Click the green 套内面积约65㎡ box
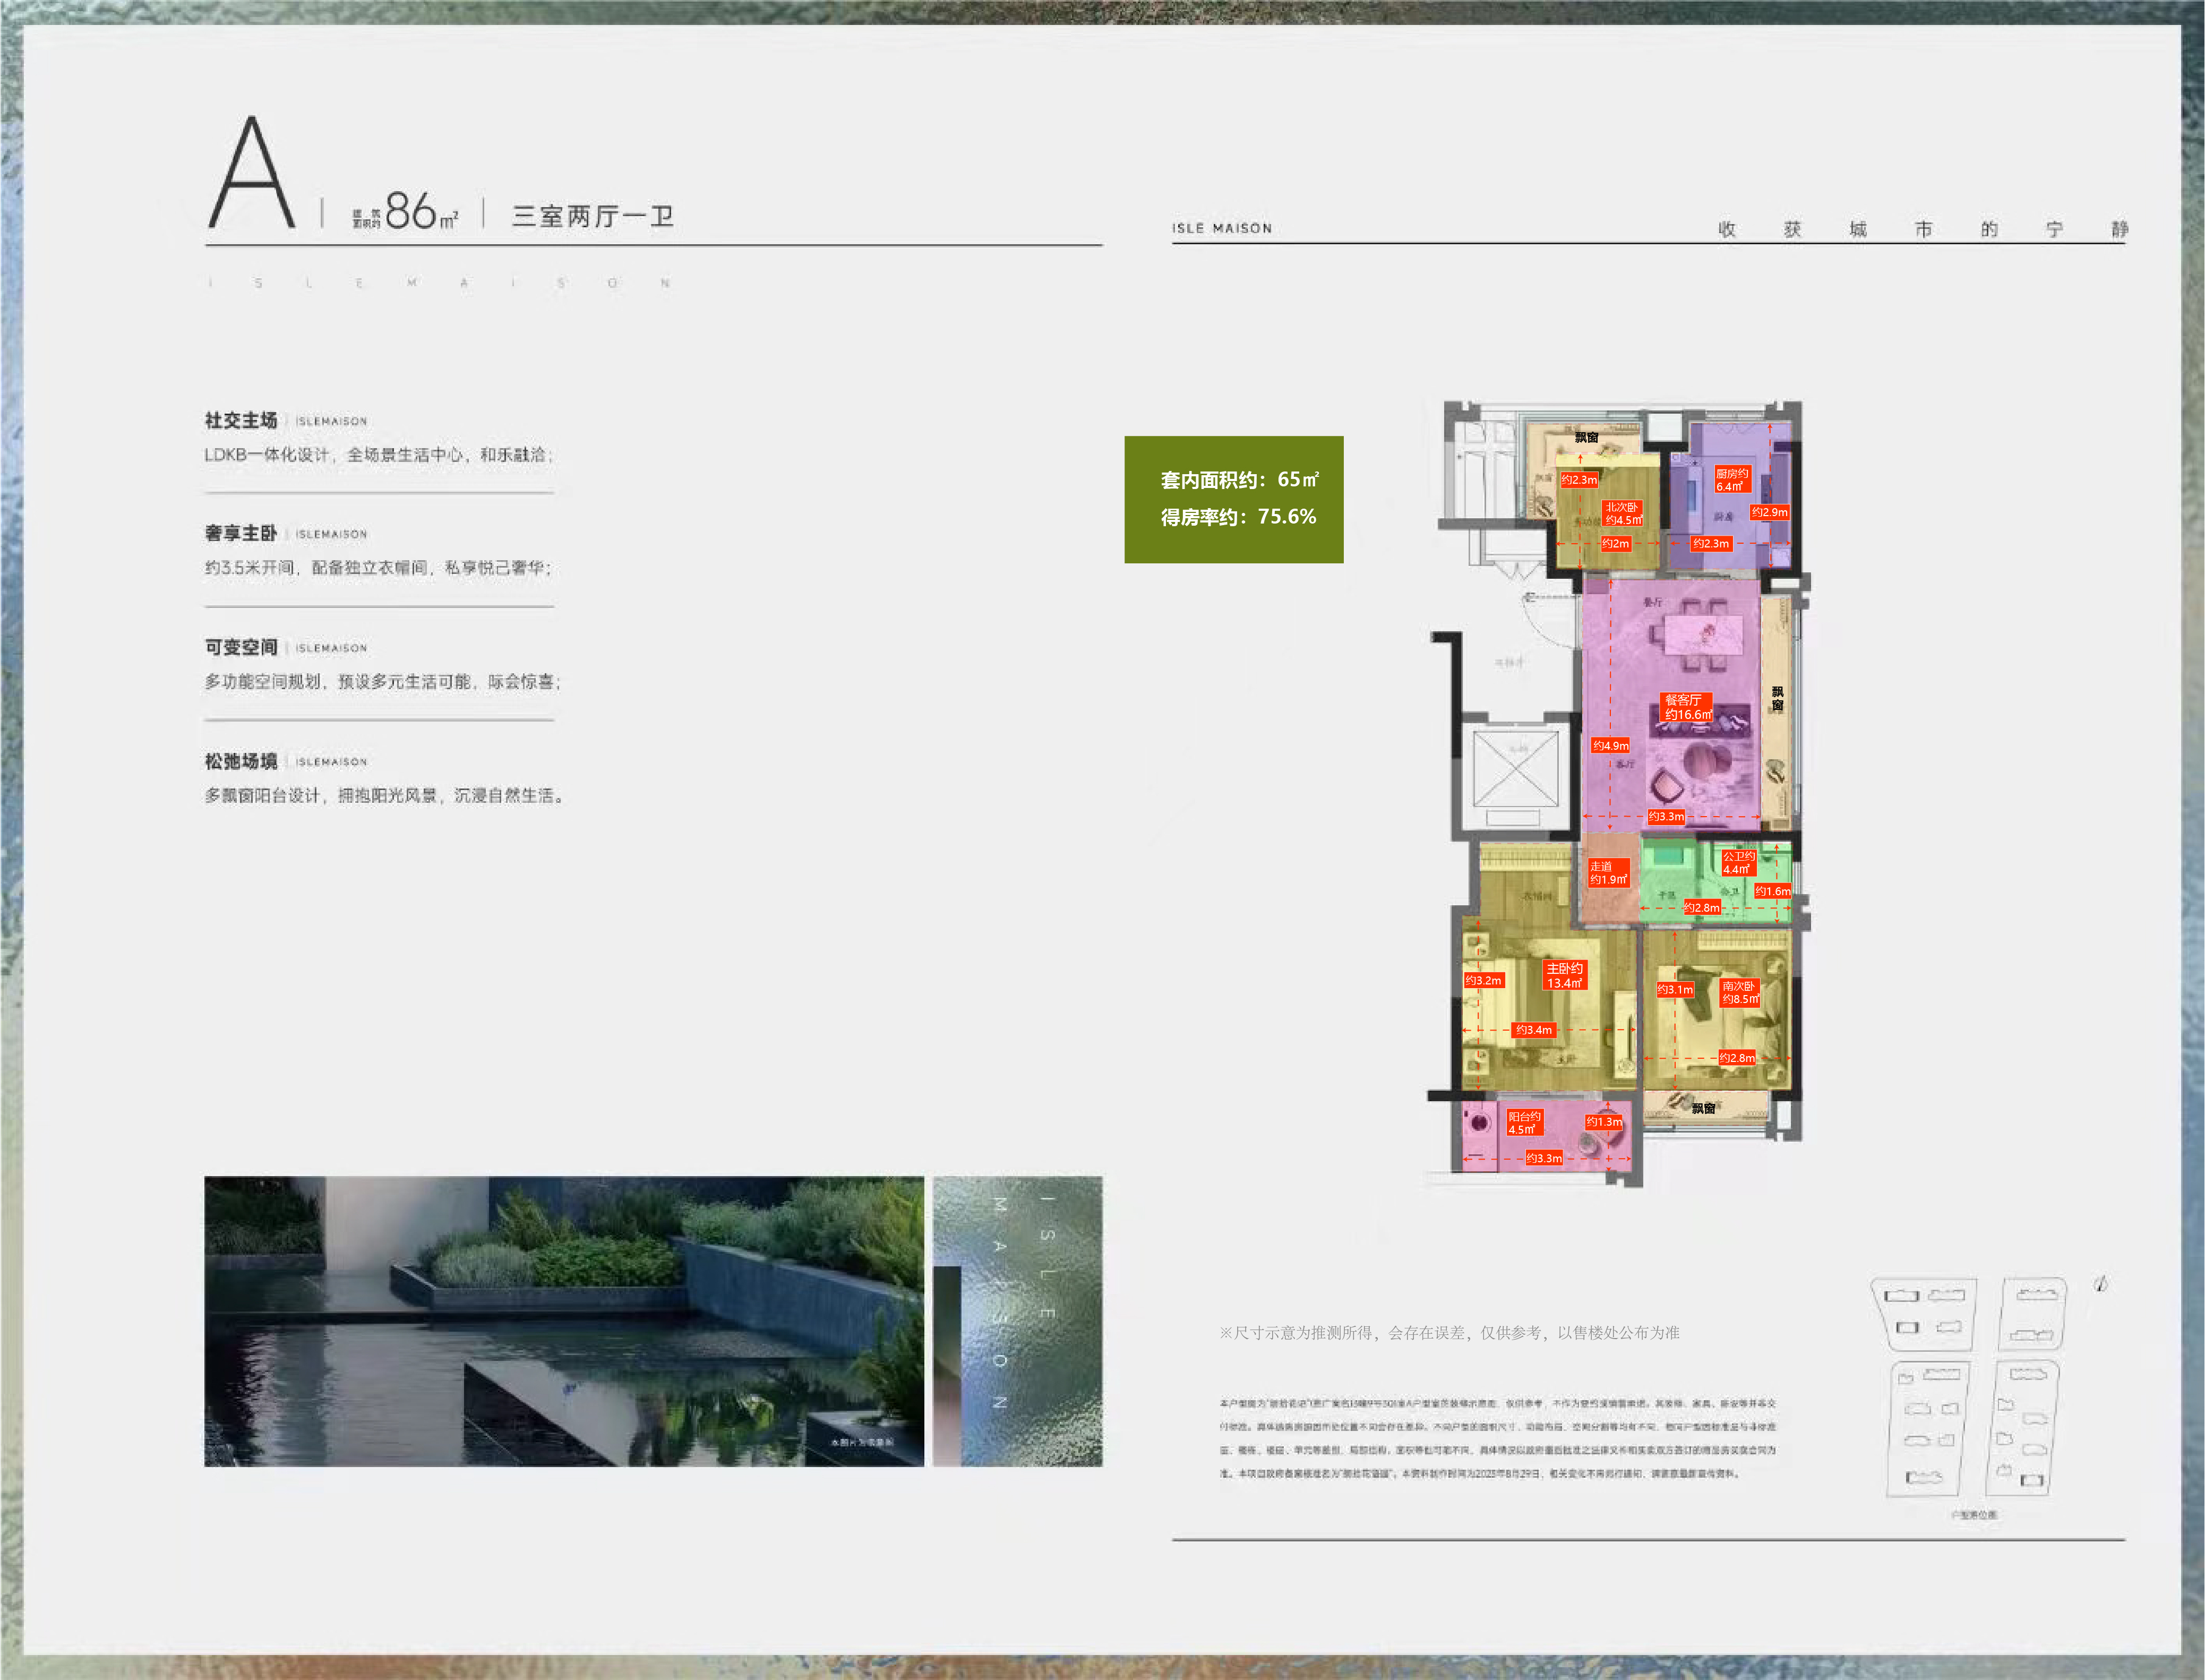 1233,499
